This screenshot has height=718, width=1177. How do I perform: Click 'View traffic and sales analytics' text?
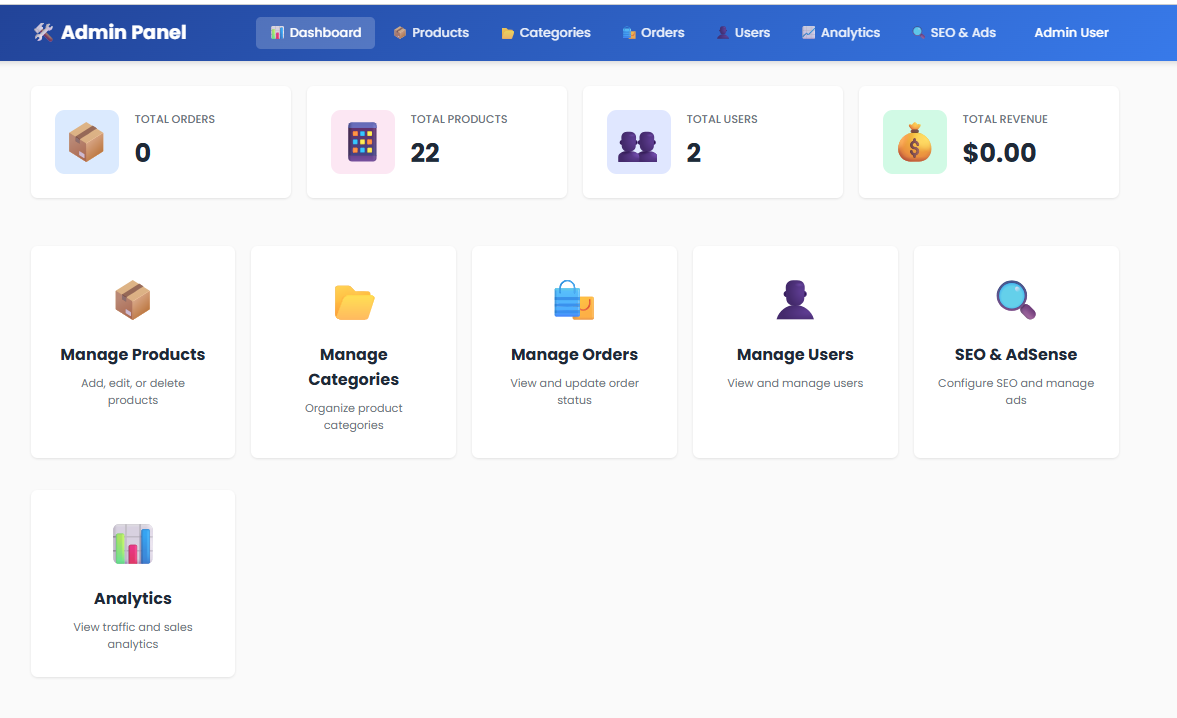click(133, 635)
